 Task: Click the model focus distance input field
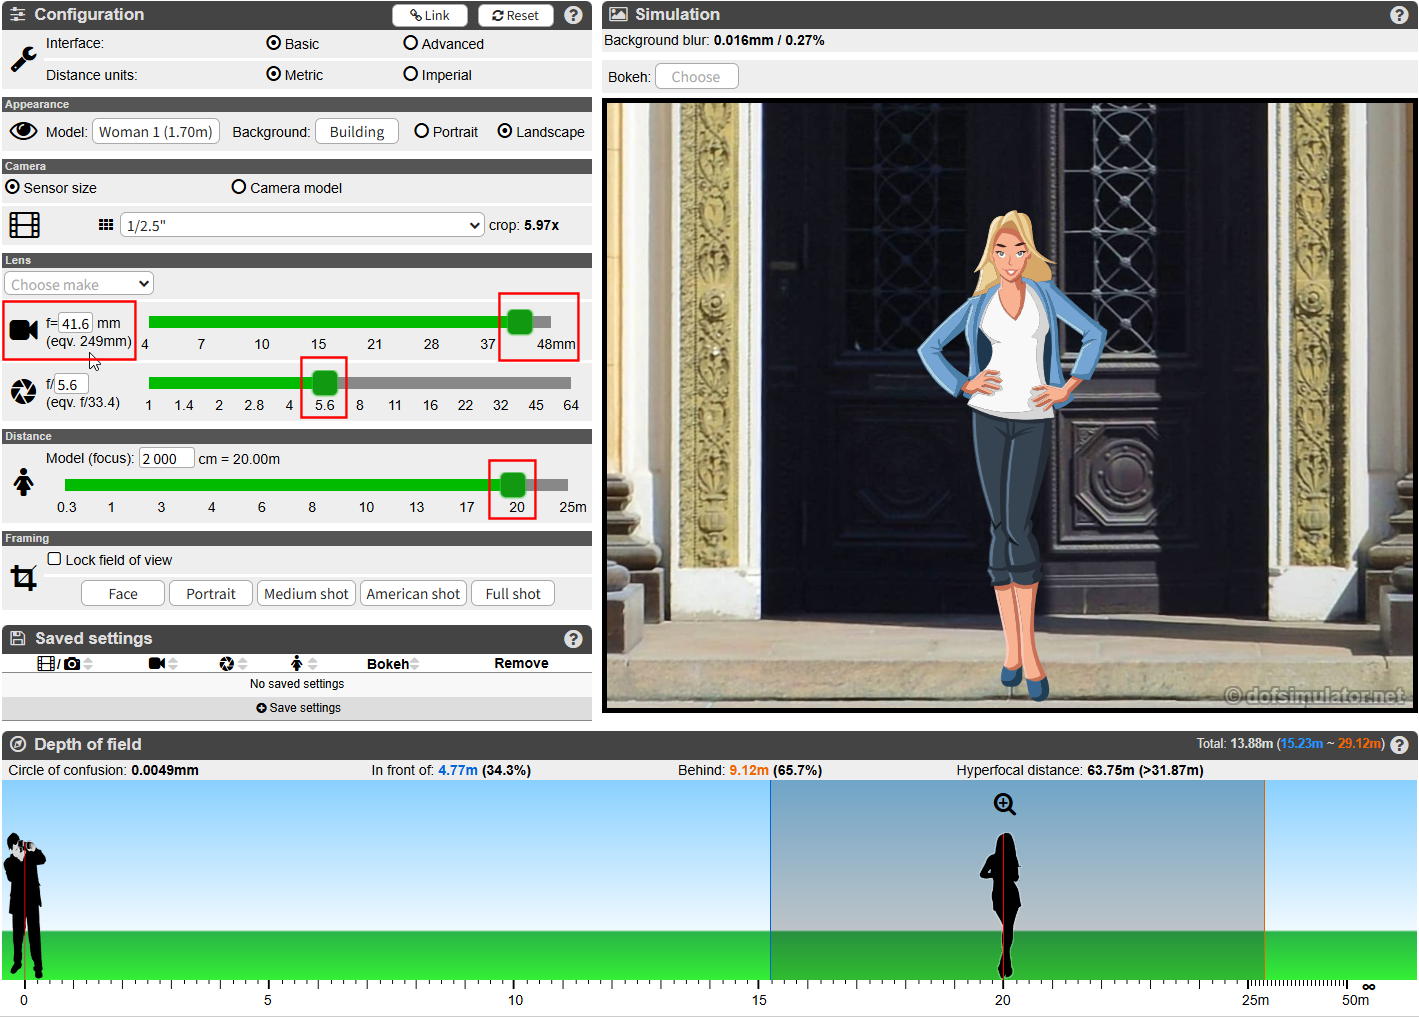coord(166,459)
